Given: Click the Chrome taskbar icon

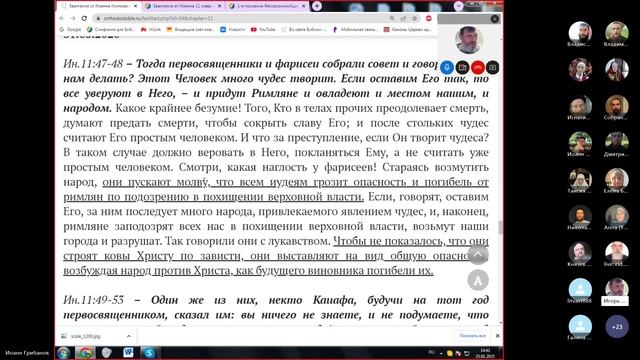Looking at the screenshot, I should pyautogui.click(x=85, y=353).
